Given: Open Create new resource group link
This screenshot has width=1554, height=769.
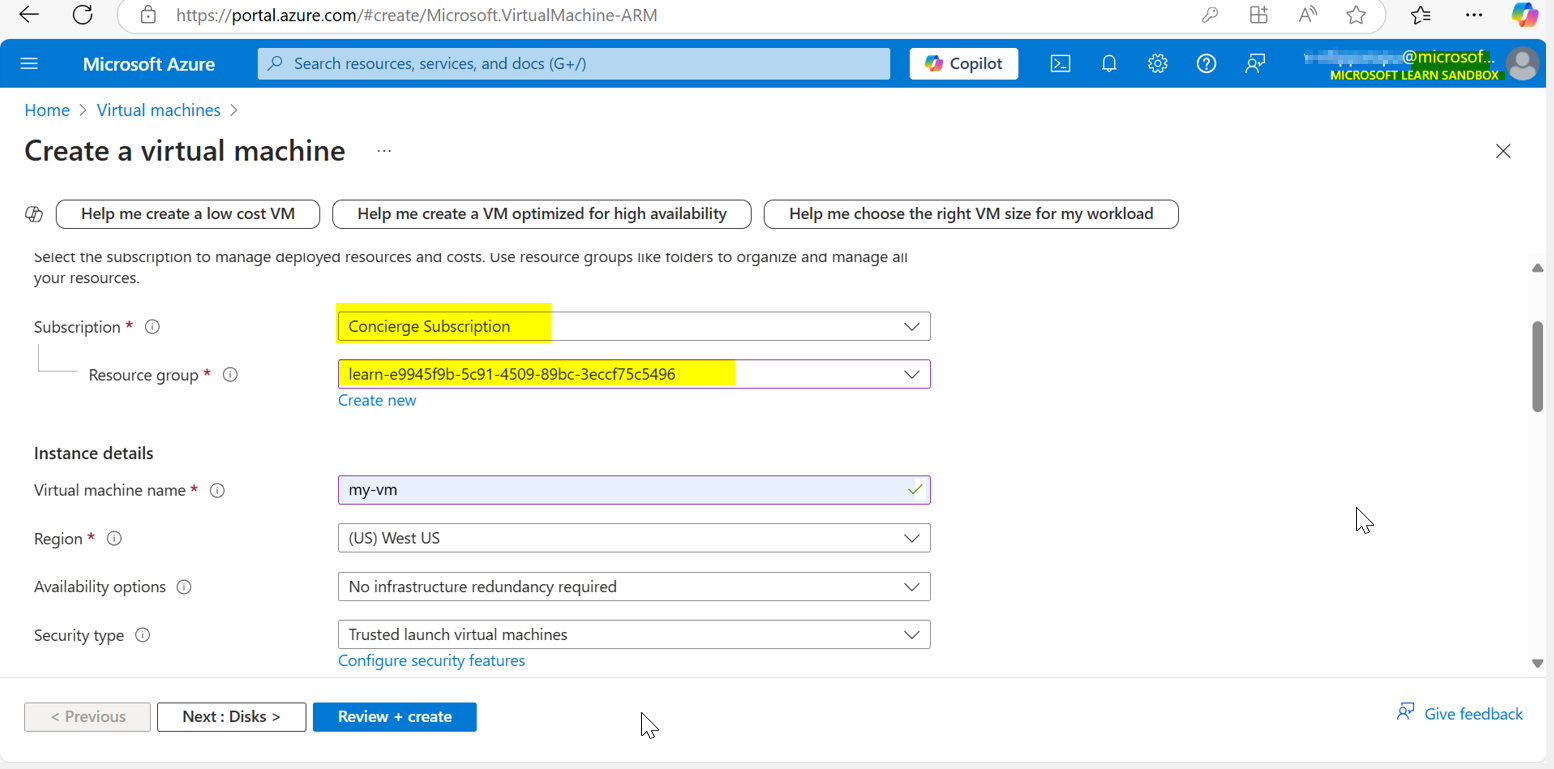Looking at the screenshot, I should pyautogui.click(x=377, y=400).
